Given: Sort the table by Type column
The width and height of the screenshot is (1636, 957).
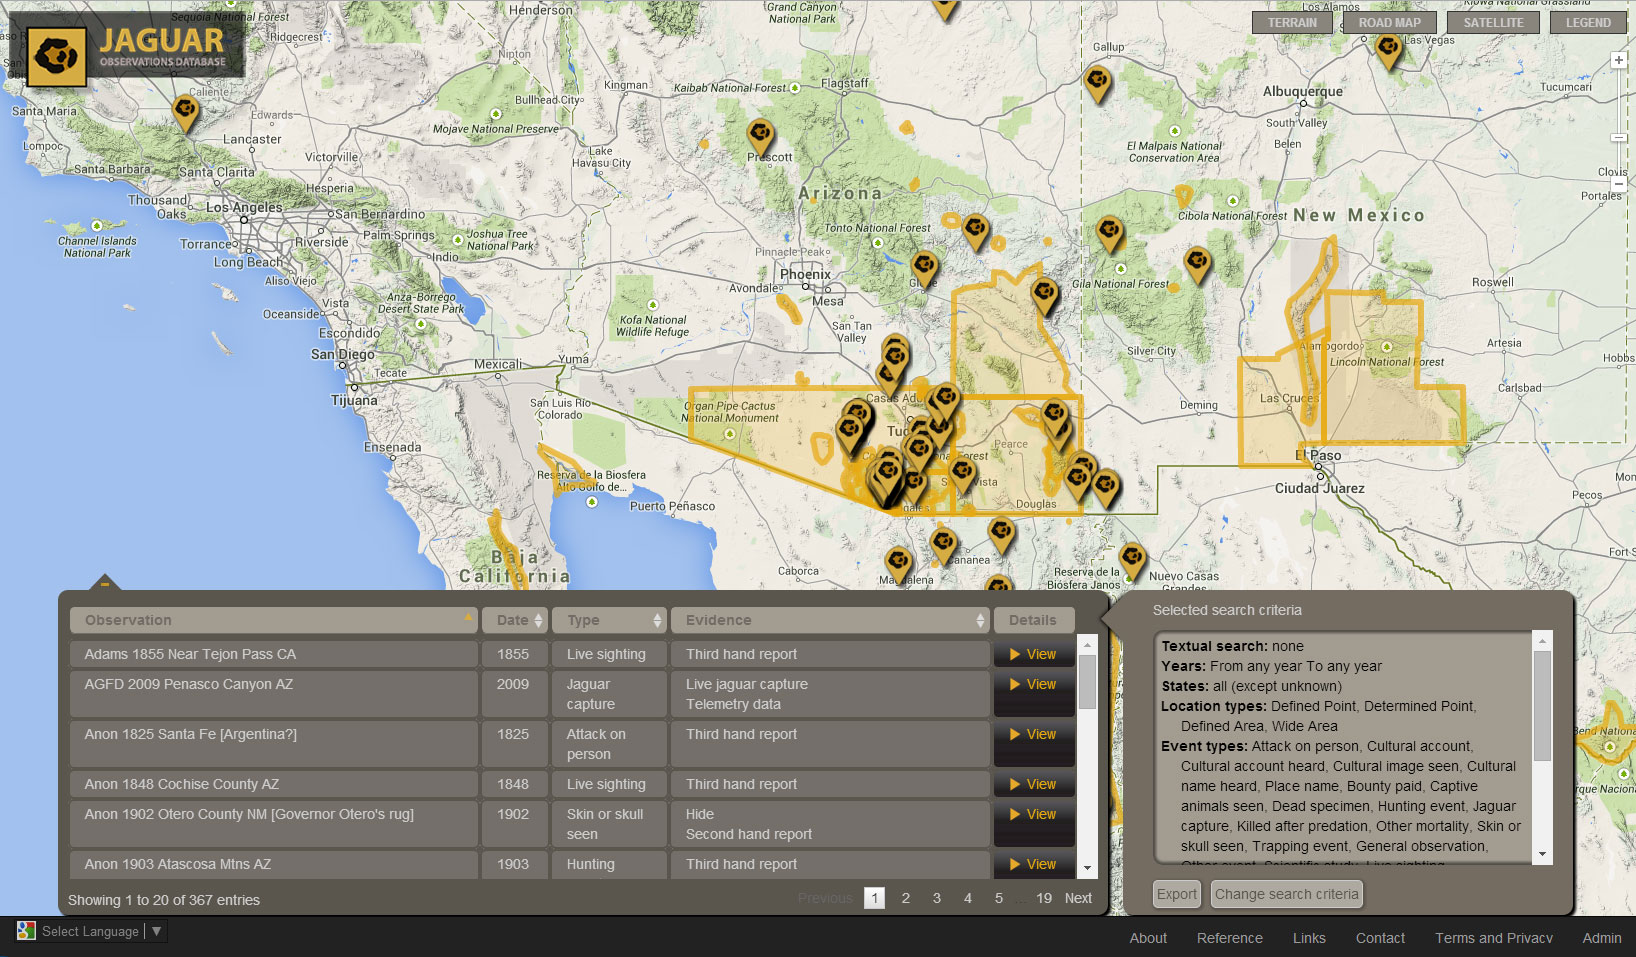Looking at the screenshot, I should point(609,620).
